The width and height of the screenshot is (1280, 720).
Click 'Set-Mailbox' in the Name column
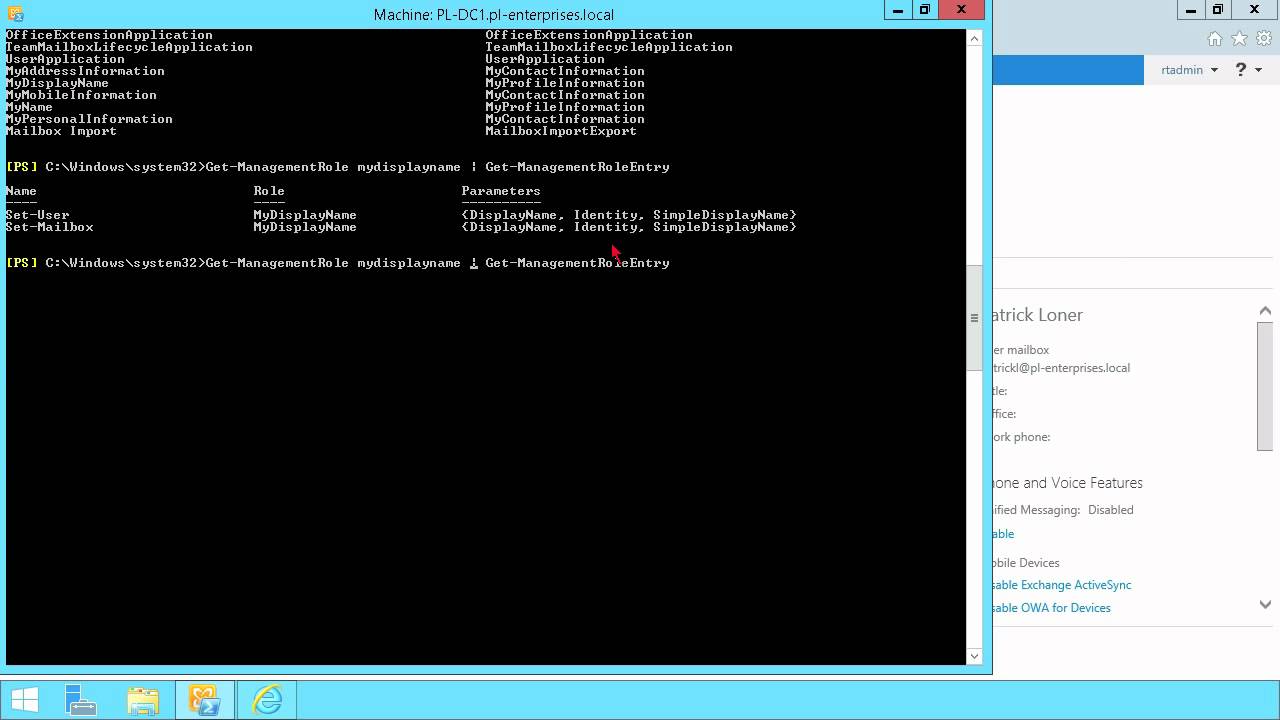pos(50,227)
